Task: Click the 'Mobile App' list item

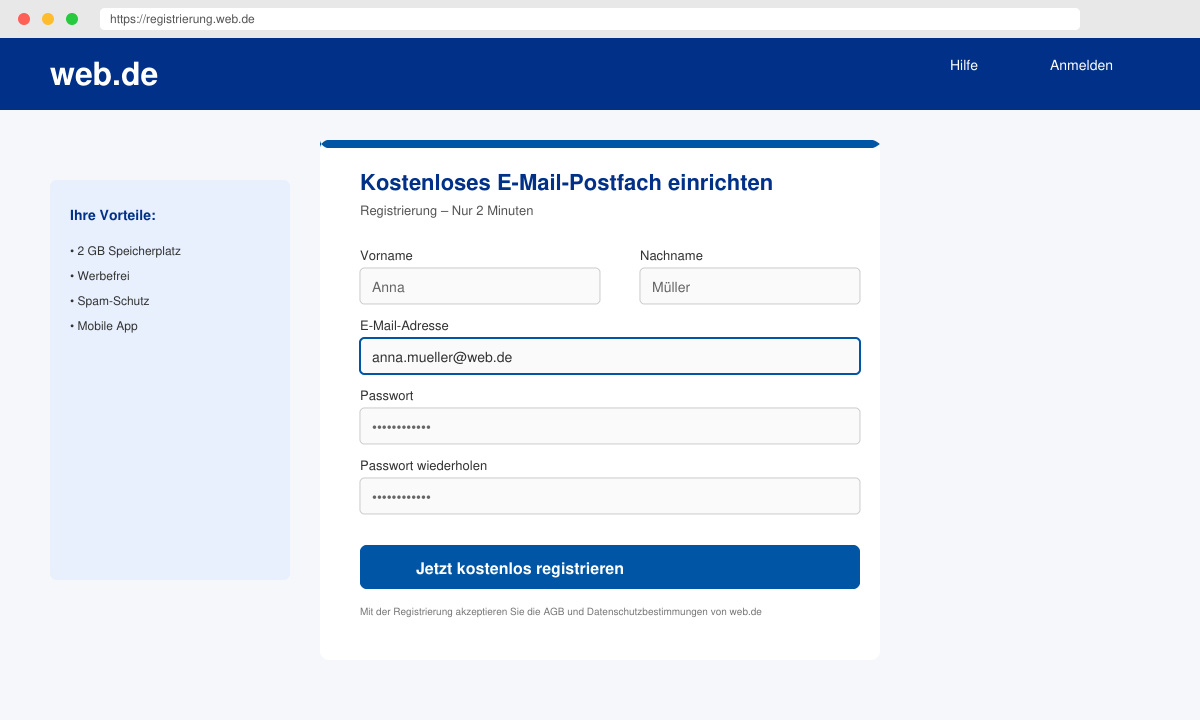Action: click(104, 326)
